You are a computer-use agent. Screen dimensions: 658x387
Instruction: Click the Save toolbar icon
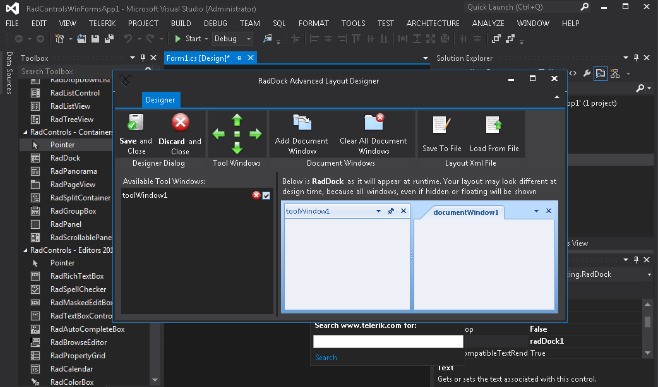[x=95, y=39]
